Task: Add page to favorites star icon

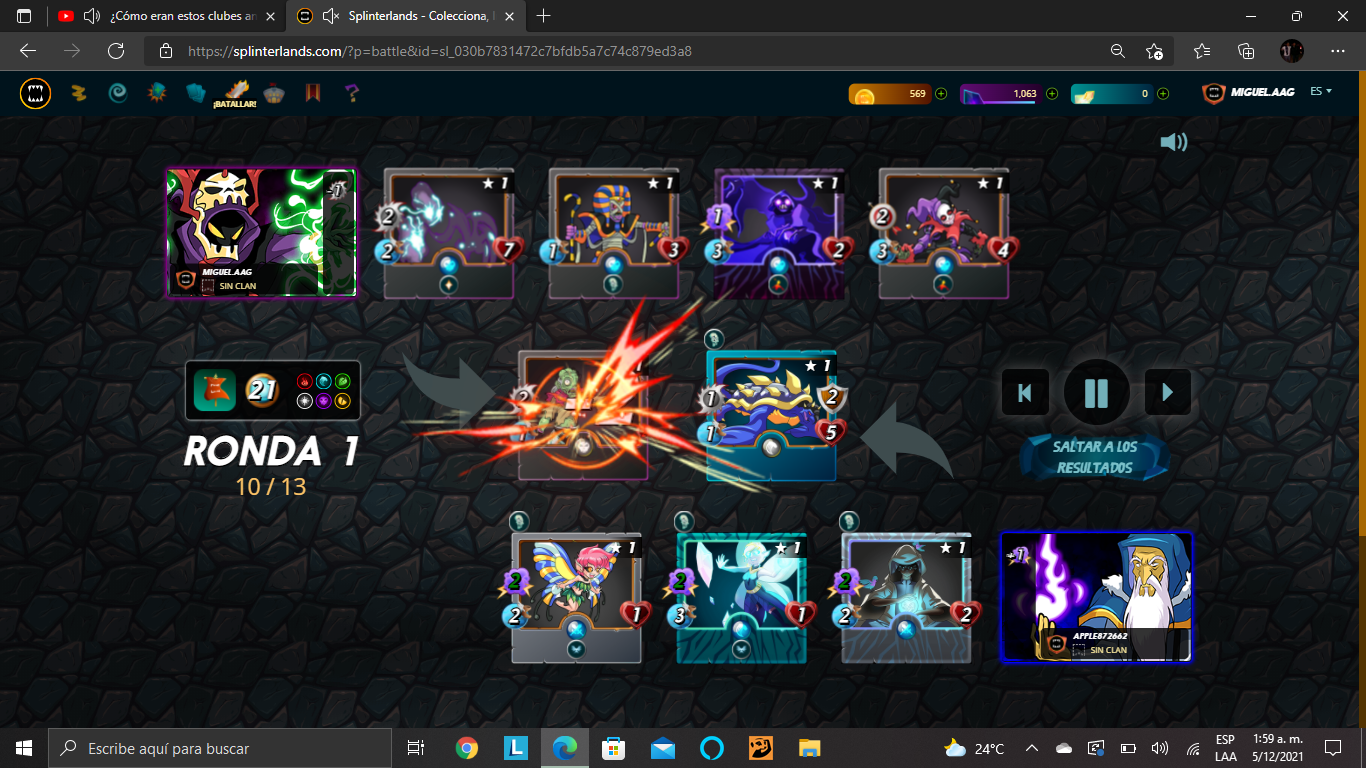Action: point(1154,51)
